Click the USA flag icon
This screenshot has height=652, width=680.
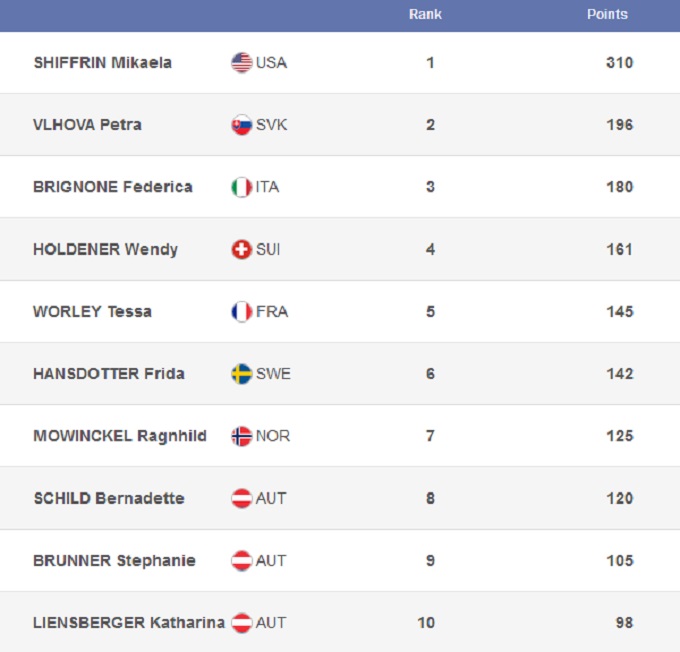[241, 63]
